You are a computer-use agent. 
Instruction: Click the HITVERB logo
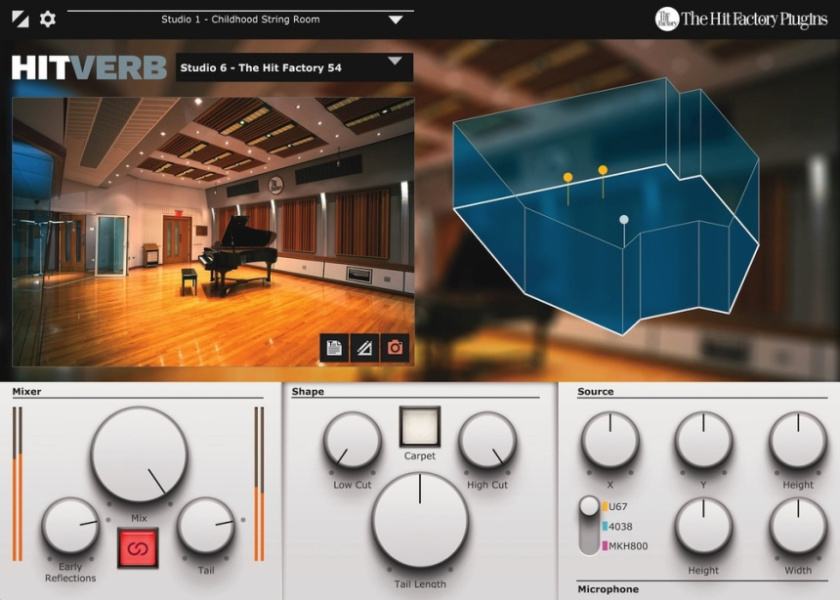89,68
